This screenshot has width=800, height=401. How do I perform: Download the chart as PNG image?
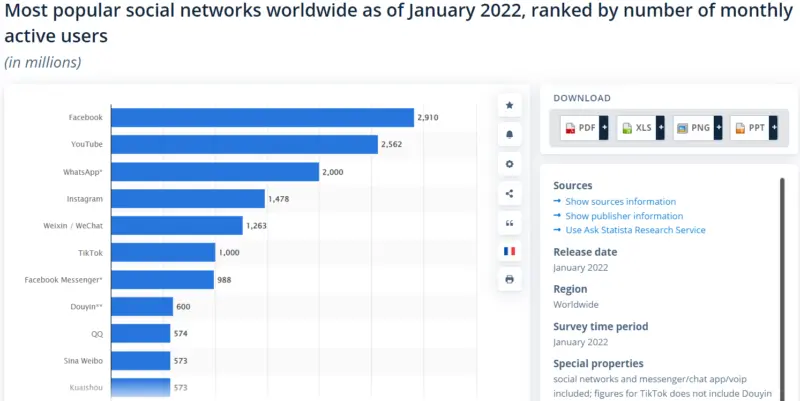692,128
